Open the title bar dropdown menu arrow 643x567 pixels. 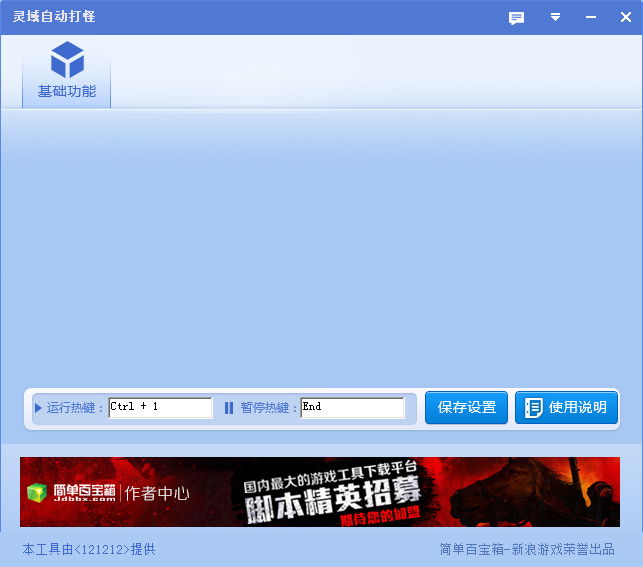point(555,17)
